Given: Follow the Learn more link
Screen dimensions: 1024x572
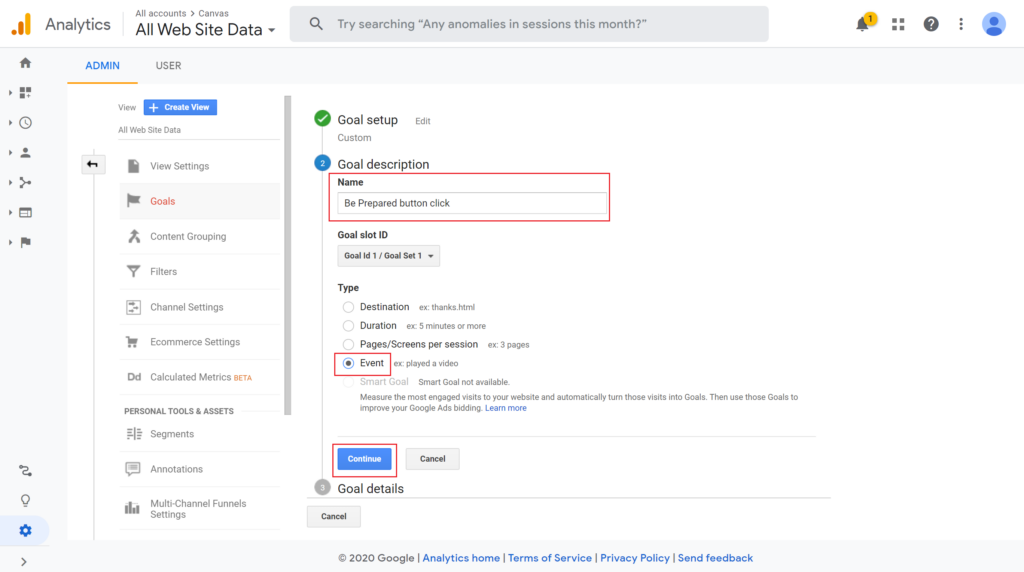Looking at the screenshot, I should tap(505, 408).
